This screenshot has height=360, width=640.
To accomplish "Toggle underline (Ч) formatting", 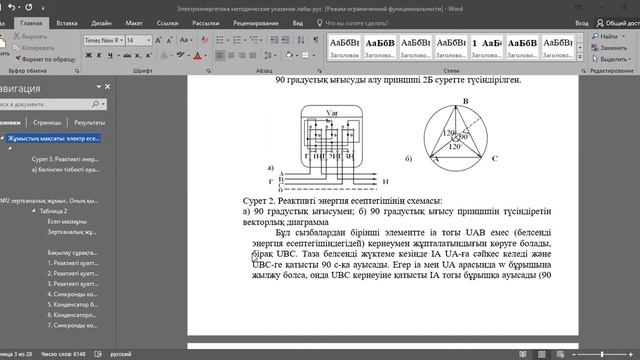I will pos(110,55).
